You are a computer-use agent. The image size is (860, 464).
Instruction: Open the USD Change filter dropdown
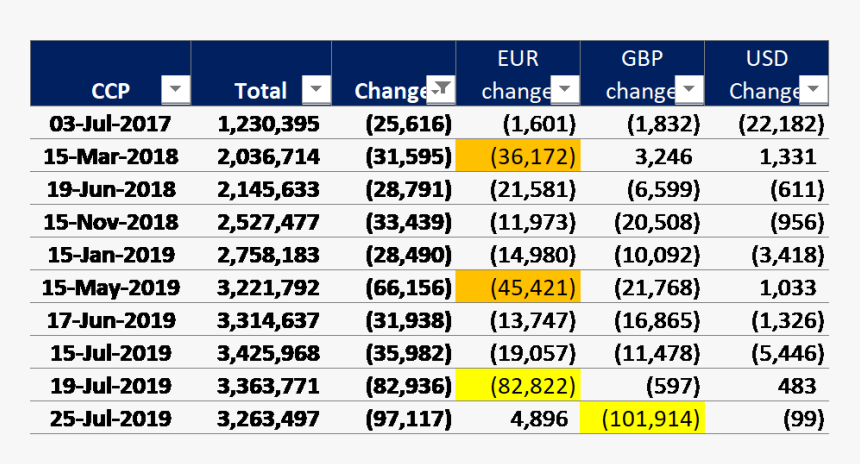(x=814, y=91)
